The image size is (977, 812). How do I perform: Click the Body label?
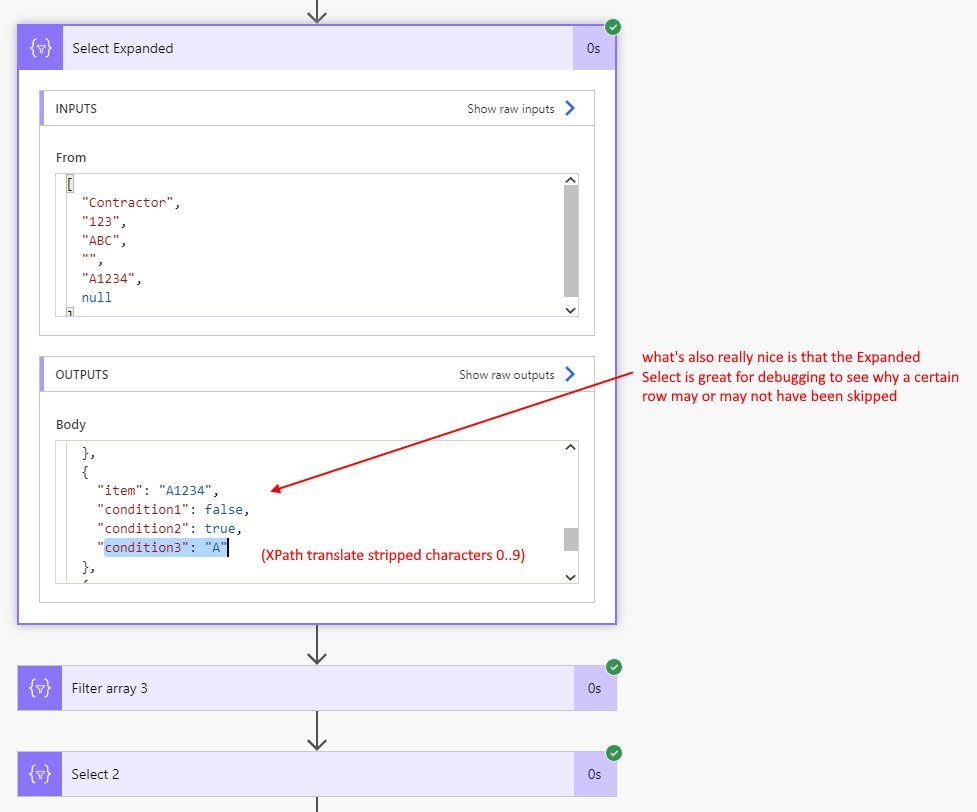click(70, 424)
